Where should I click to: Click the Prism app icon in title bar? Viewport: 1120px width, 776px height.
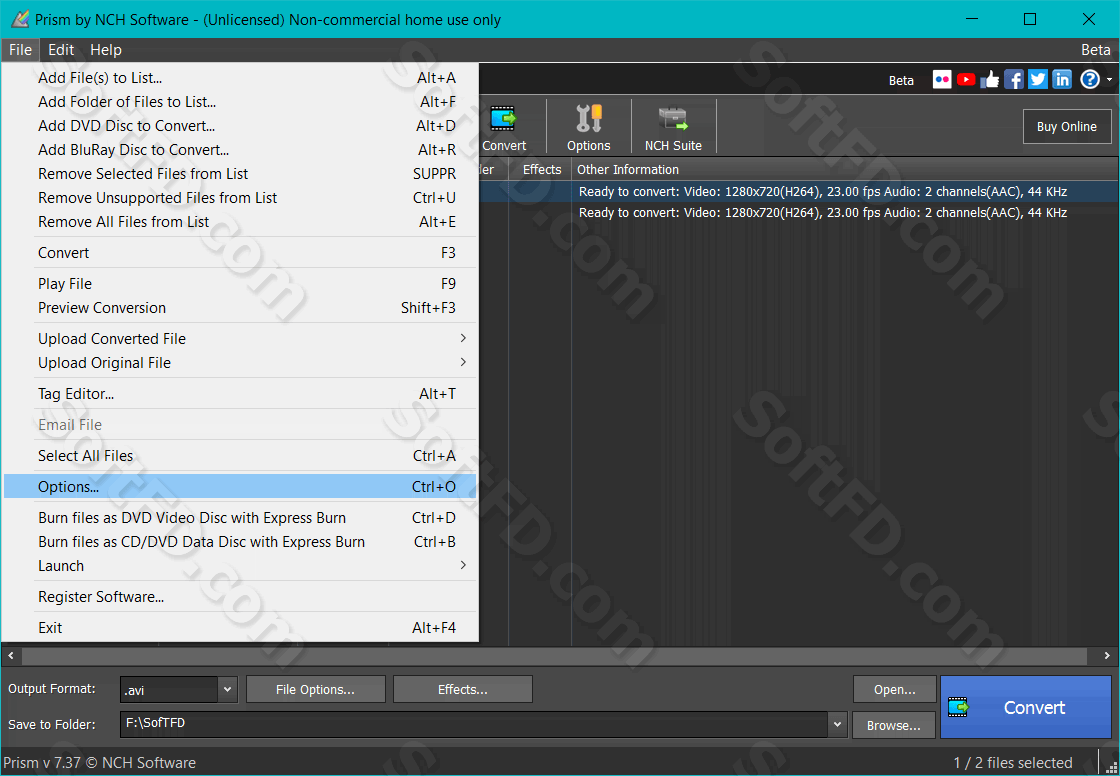pos(19,19)
